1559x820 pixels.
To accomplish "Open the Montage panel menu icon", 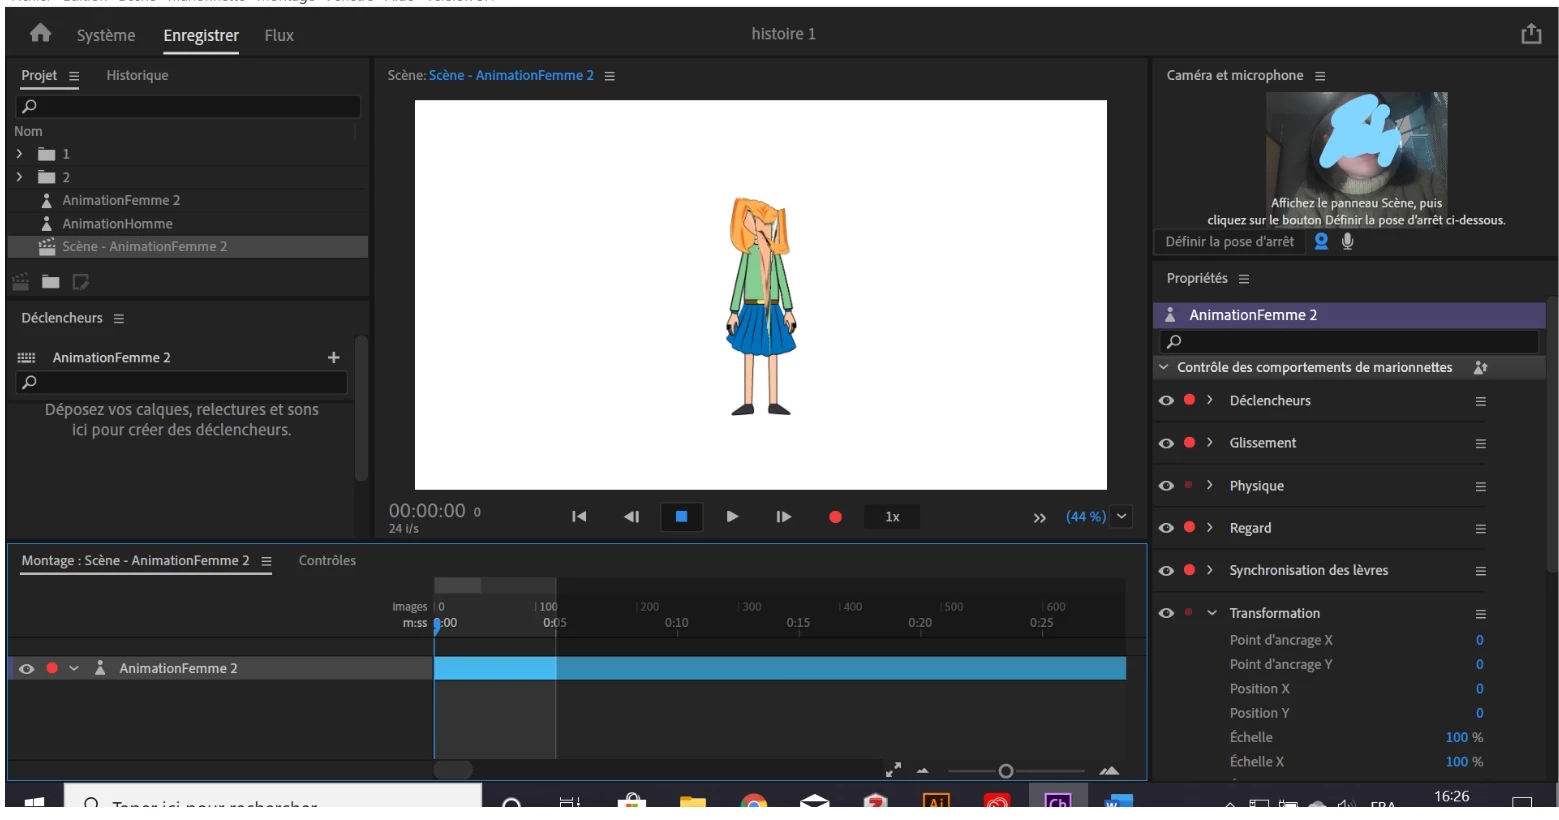I will pos(266,561).
